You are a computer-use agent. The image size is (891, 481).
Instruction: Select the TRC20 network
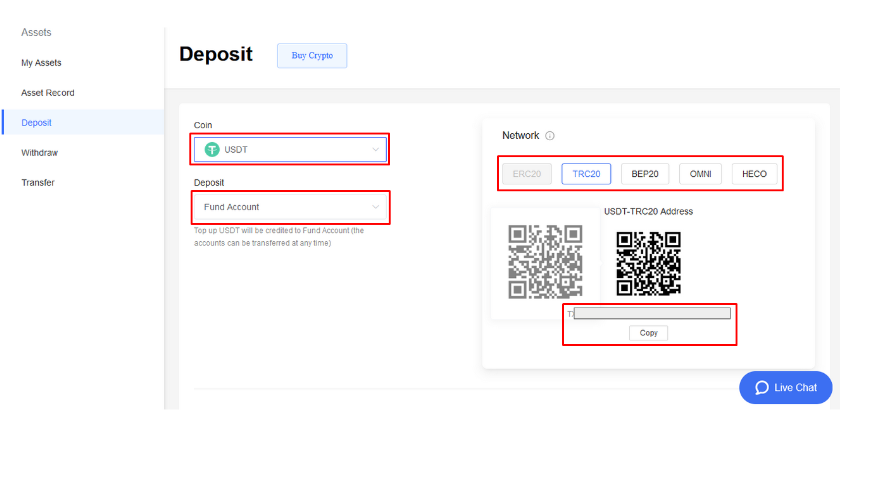(586, 174)
